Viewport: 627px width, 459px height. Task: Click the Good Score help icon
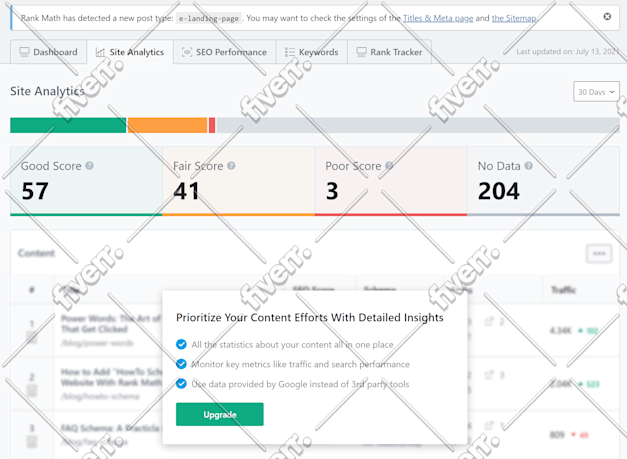90,166
